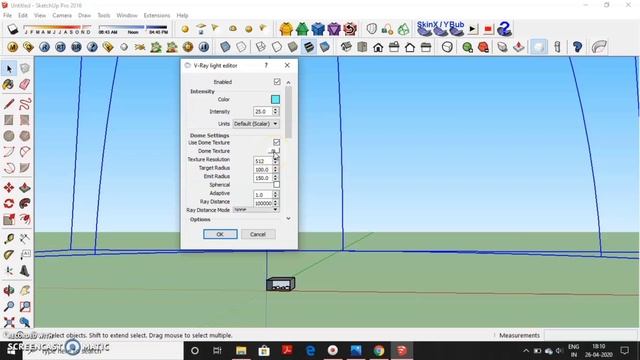Click the Zoom Extents tool
640x360 pixels.
point(9,322)
